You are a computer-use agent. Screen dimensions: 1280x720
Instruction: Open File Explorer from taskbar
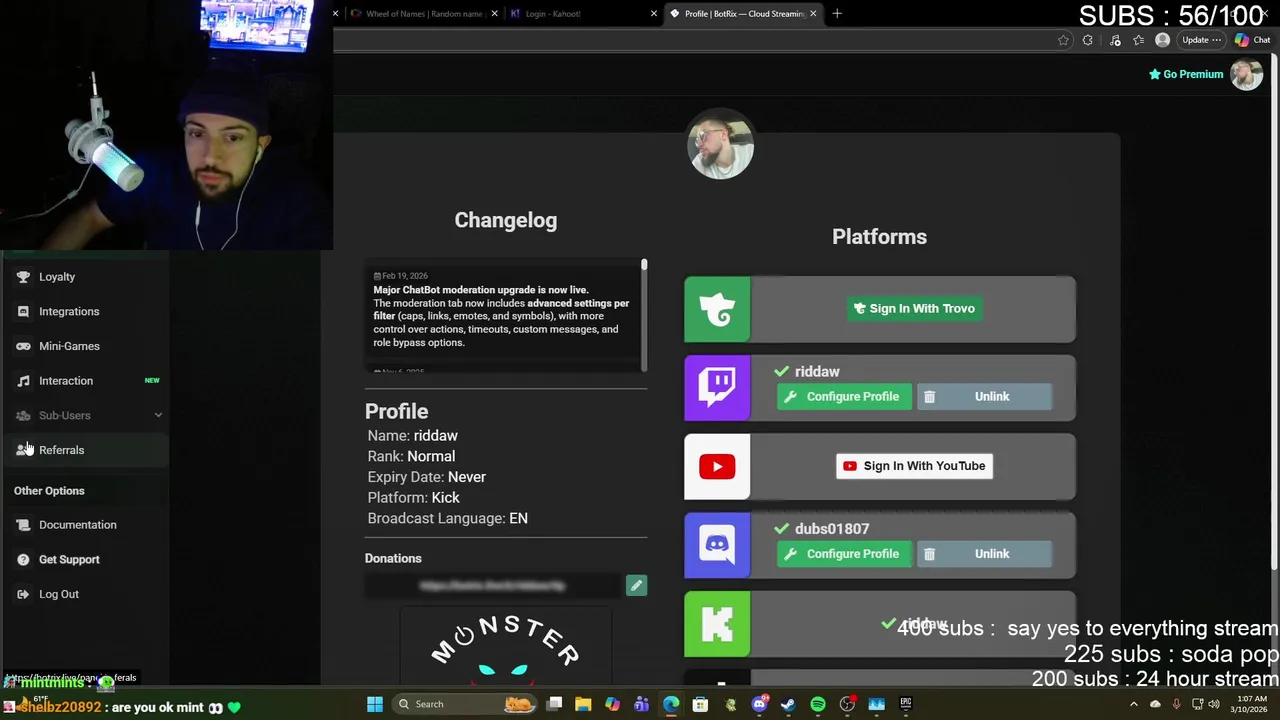pyautogui.click(x=583, y=704)
